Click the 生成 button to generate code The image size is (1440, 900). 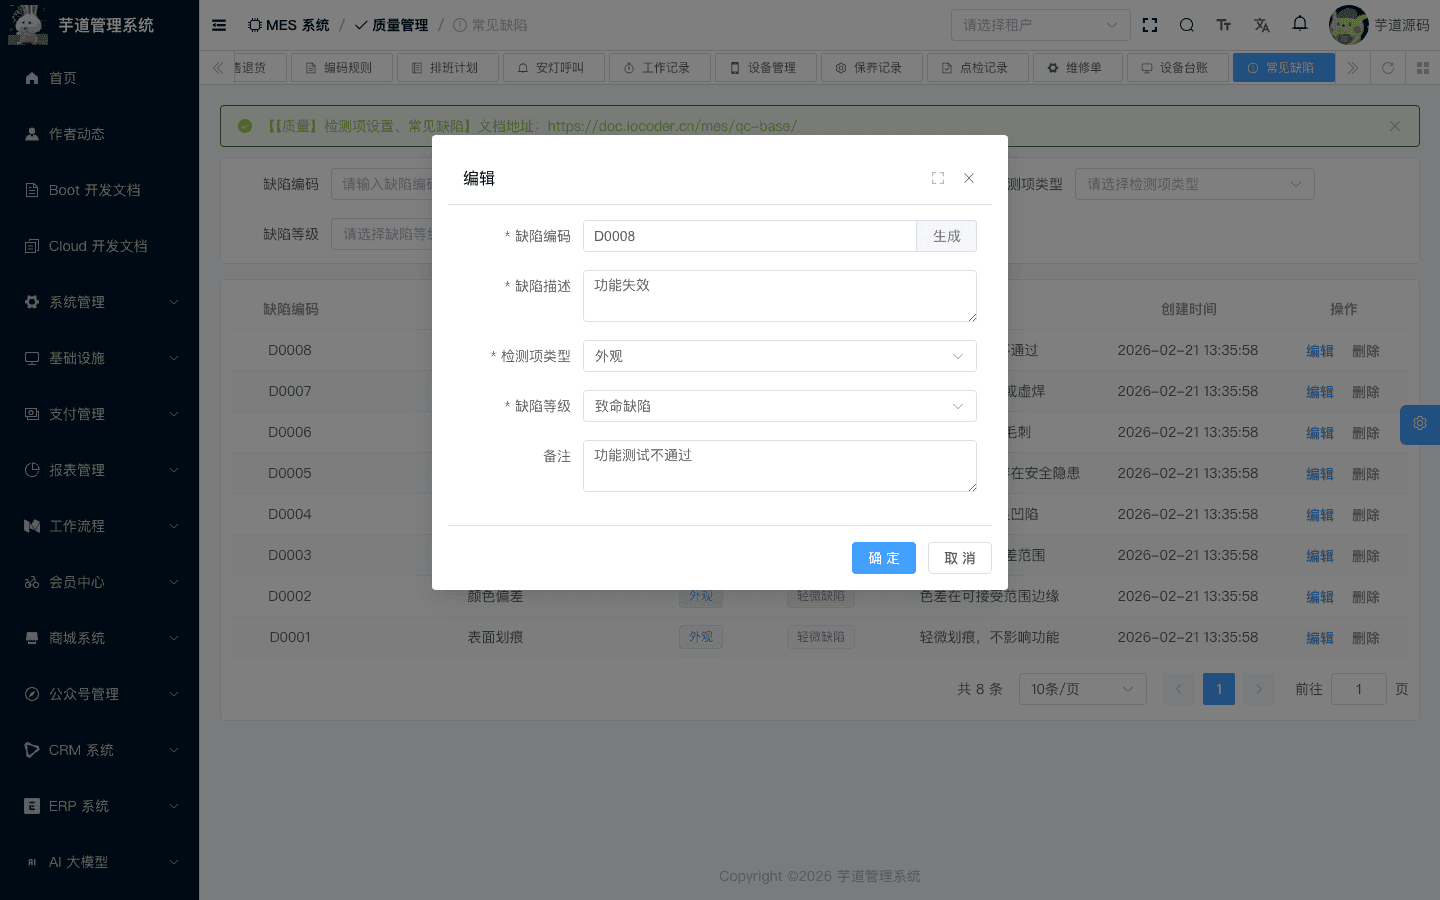tap(946, 236)
